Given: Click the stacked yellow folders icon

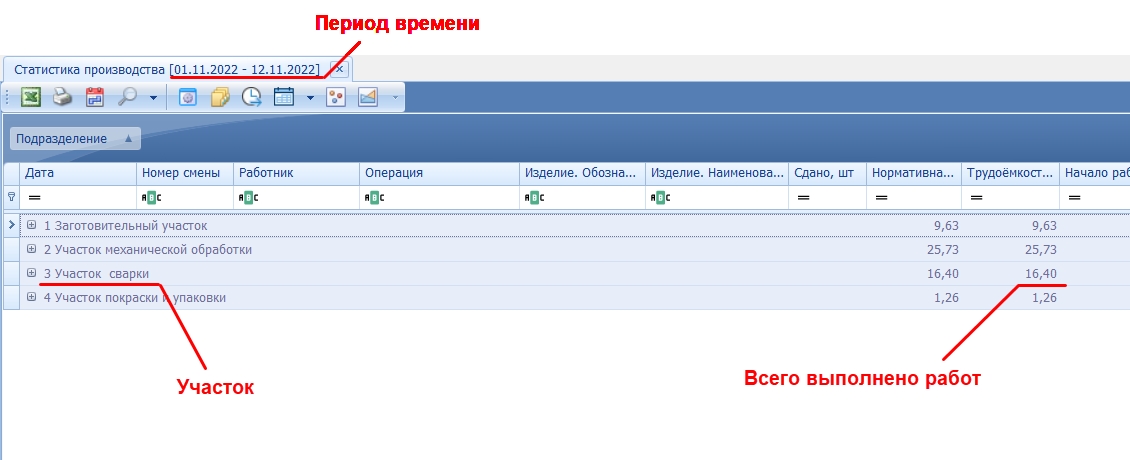Looking at the screenshot, I should click(220, 97).
